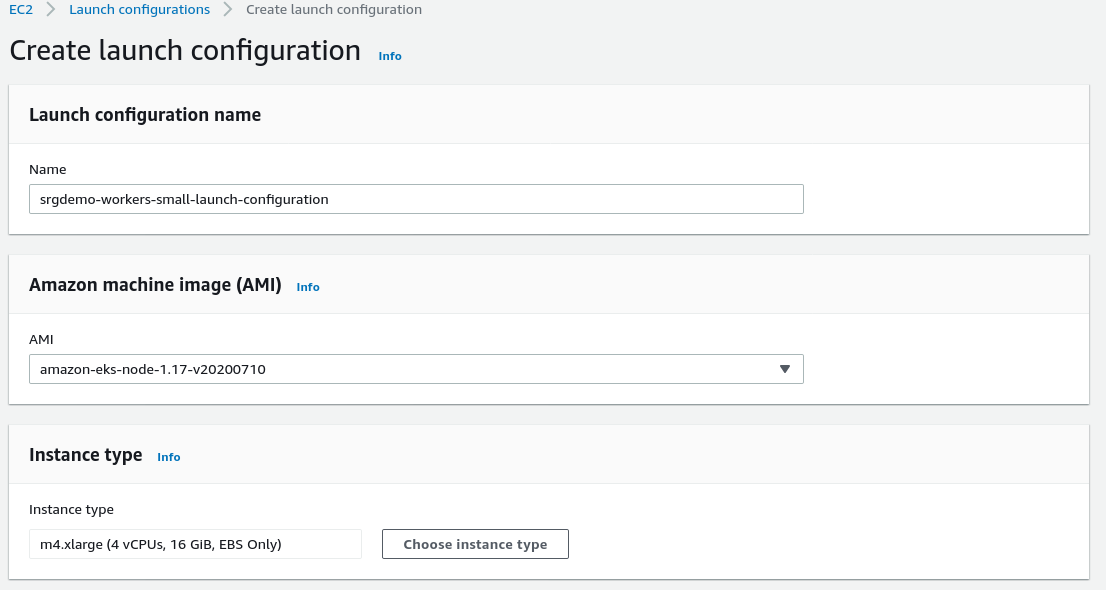The width and height of the screenshot is (1106, 590).
Task: Open Info link beside the page title
Action: coord(390,56)
